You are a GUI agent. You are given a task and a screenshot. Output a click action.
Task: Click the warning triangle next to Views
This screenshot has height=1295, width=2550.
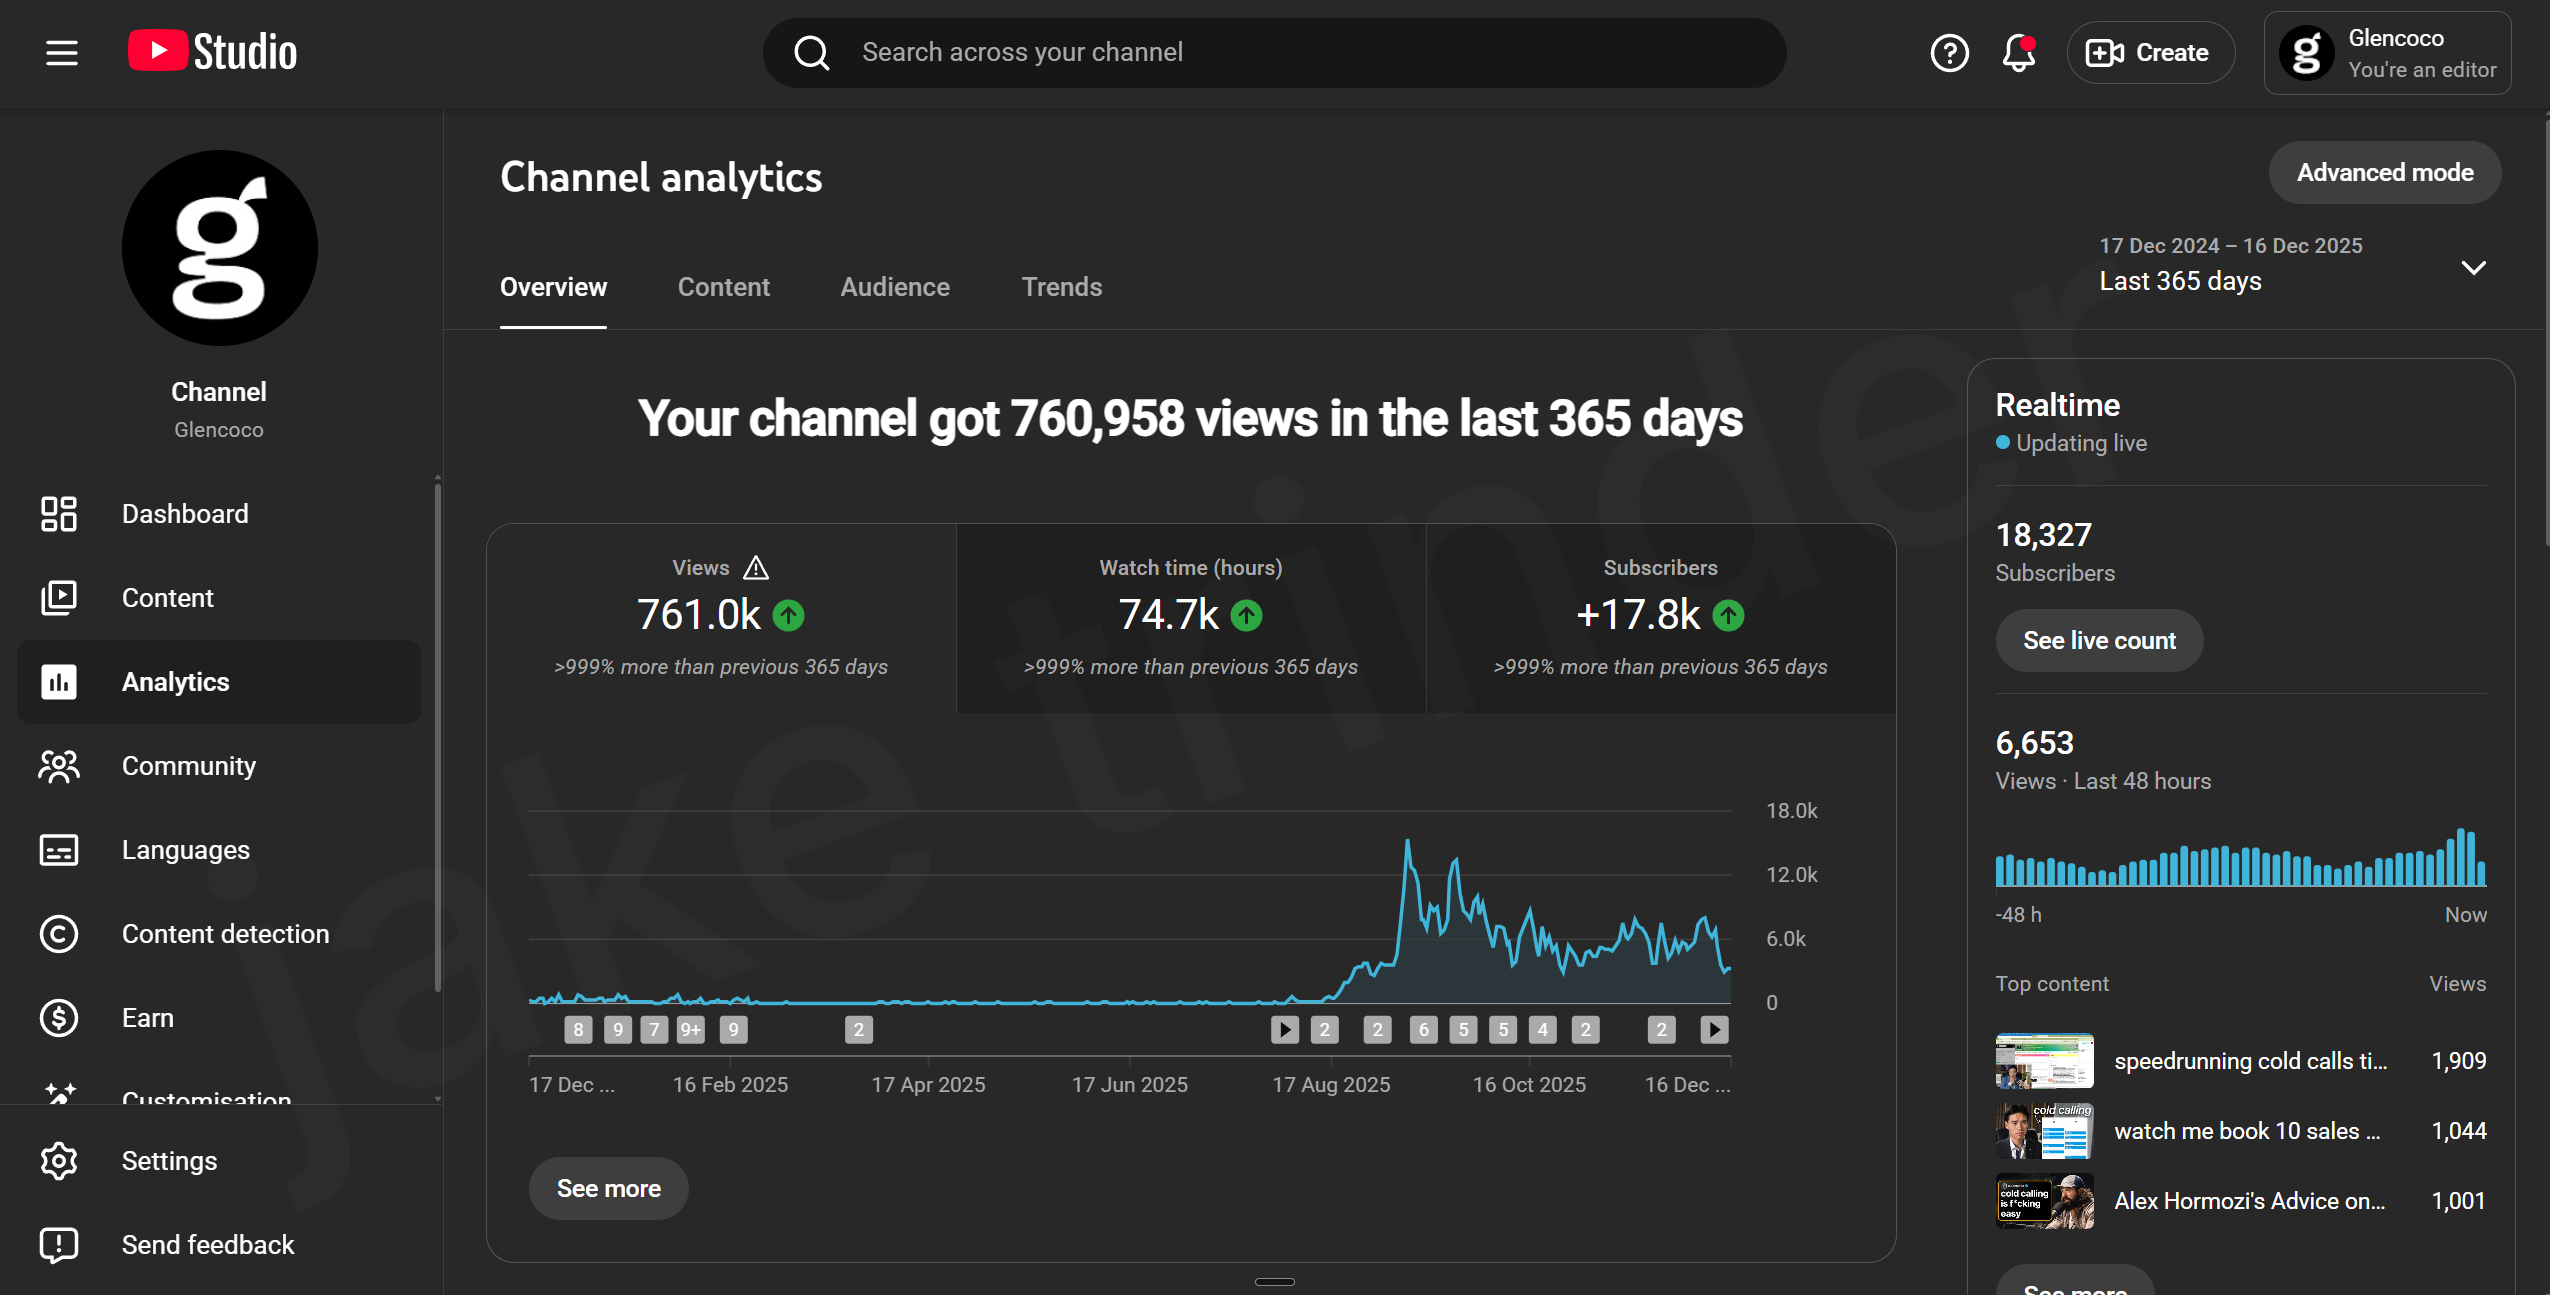pos(755,567)
